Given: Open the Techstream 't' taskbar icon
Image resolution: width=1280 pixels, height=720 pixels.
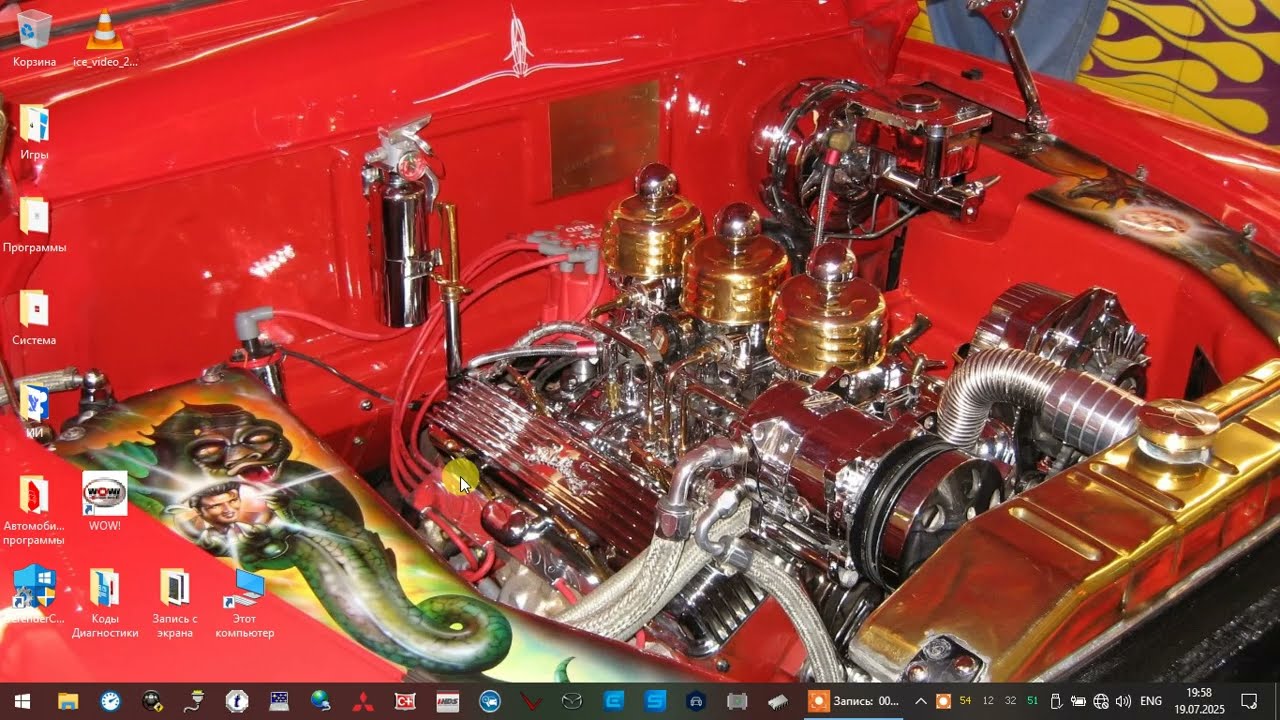Looking at the screenshot, I should (237, 701).
